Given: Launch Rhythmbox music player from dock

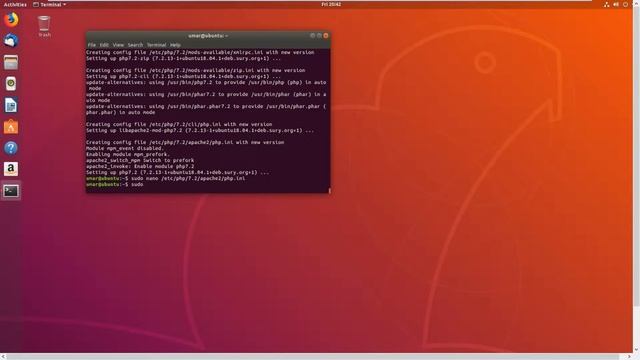Looking at the screenshot, I should (x=11, y=84).
